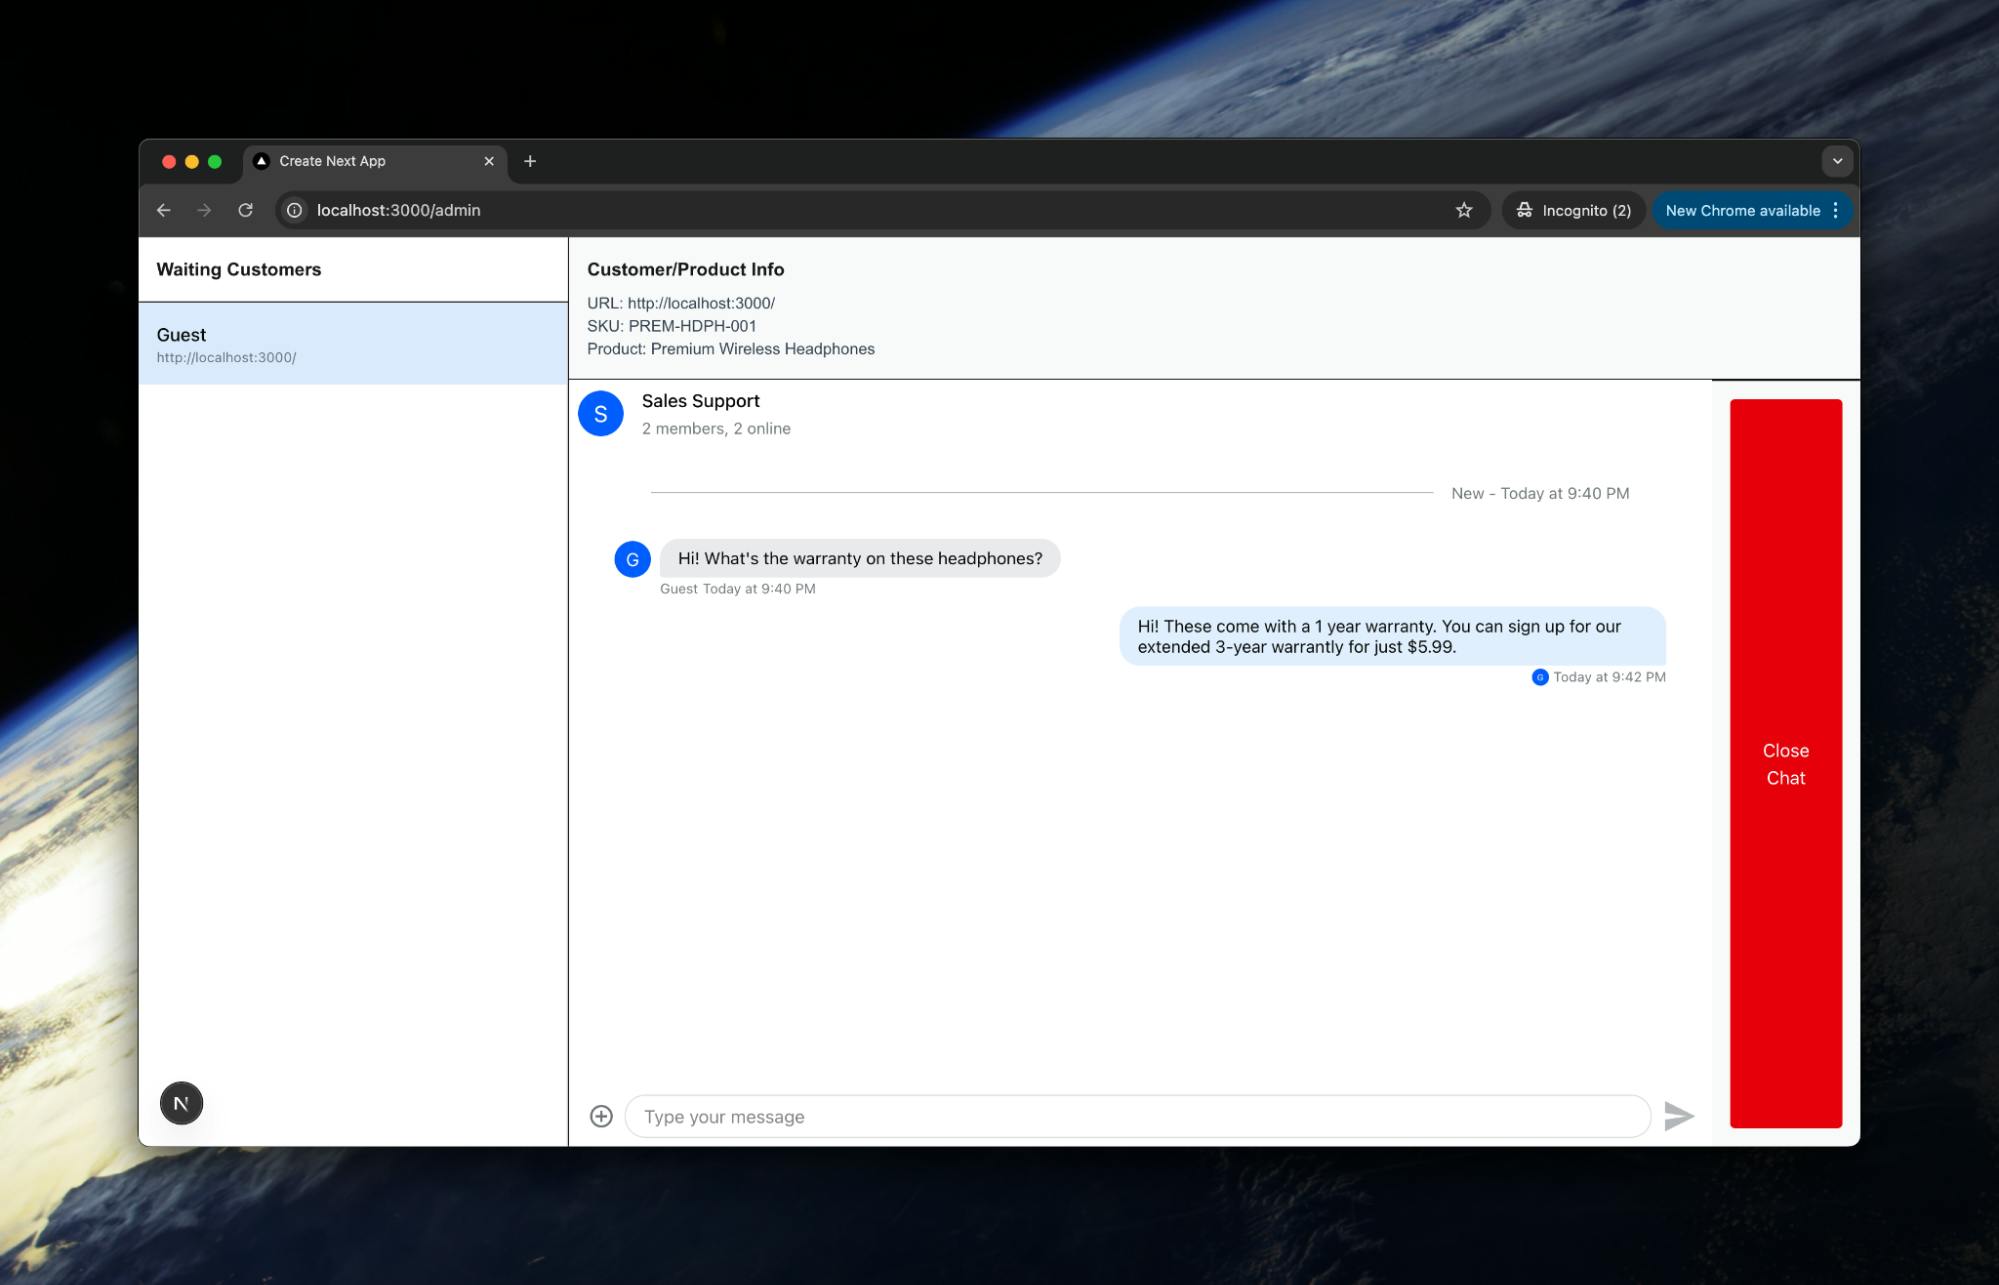Bookmark this page with star icon
Image resolution: width=1999 pixels, height=1285 pixels.
(x=1464, y=210)
